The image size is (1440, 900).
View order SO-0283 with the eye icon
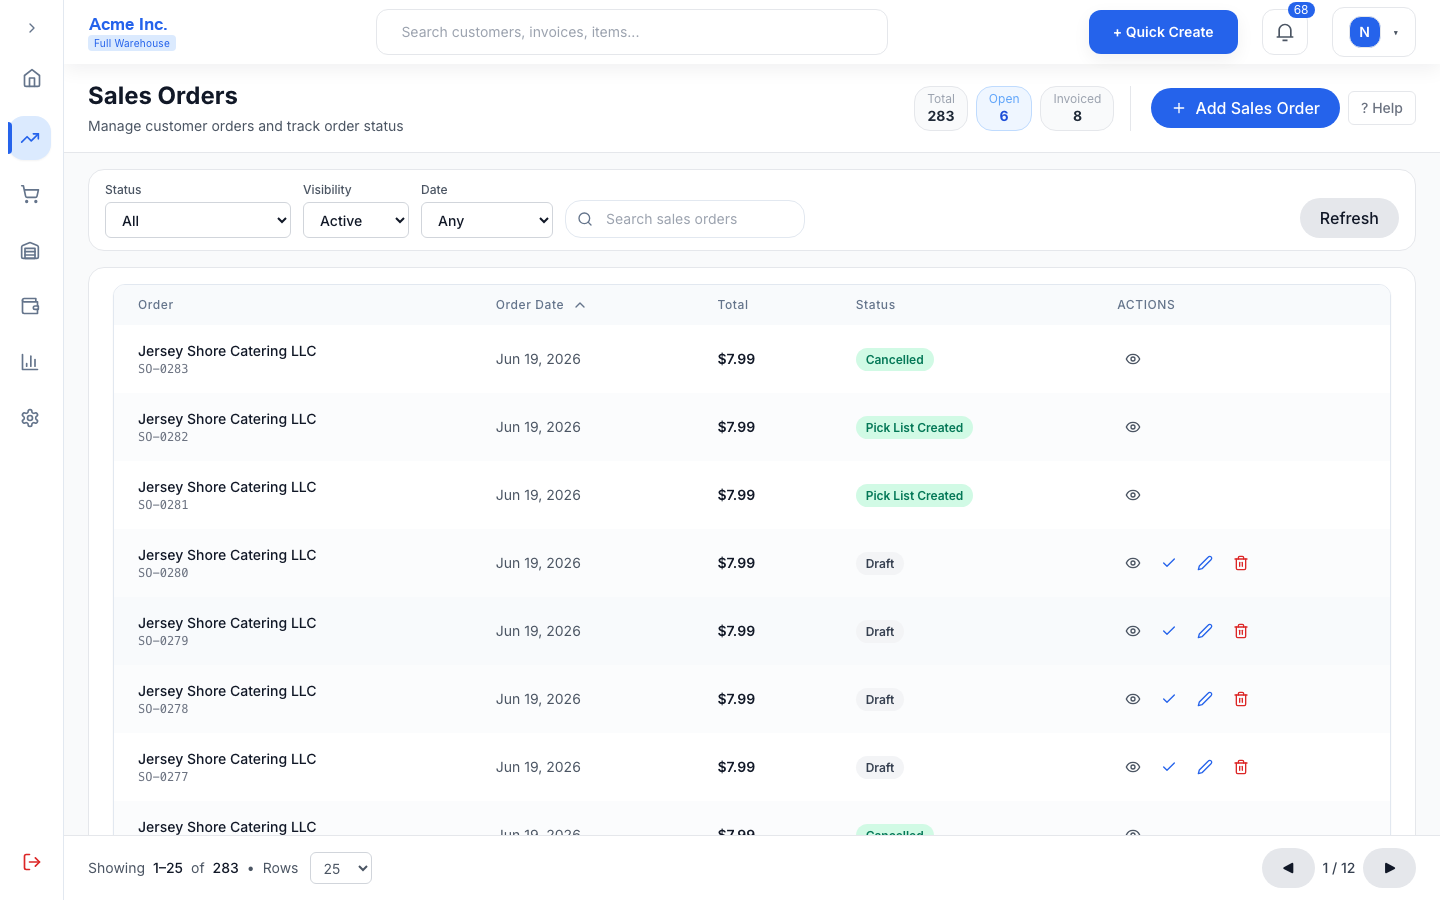click(1133, 359)
